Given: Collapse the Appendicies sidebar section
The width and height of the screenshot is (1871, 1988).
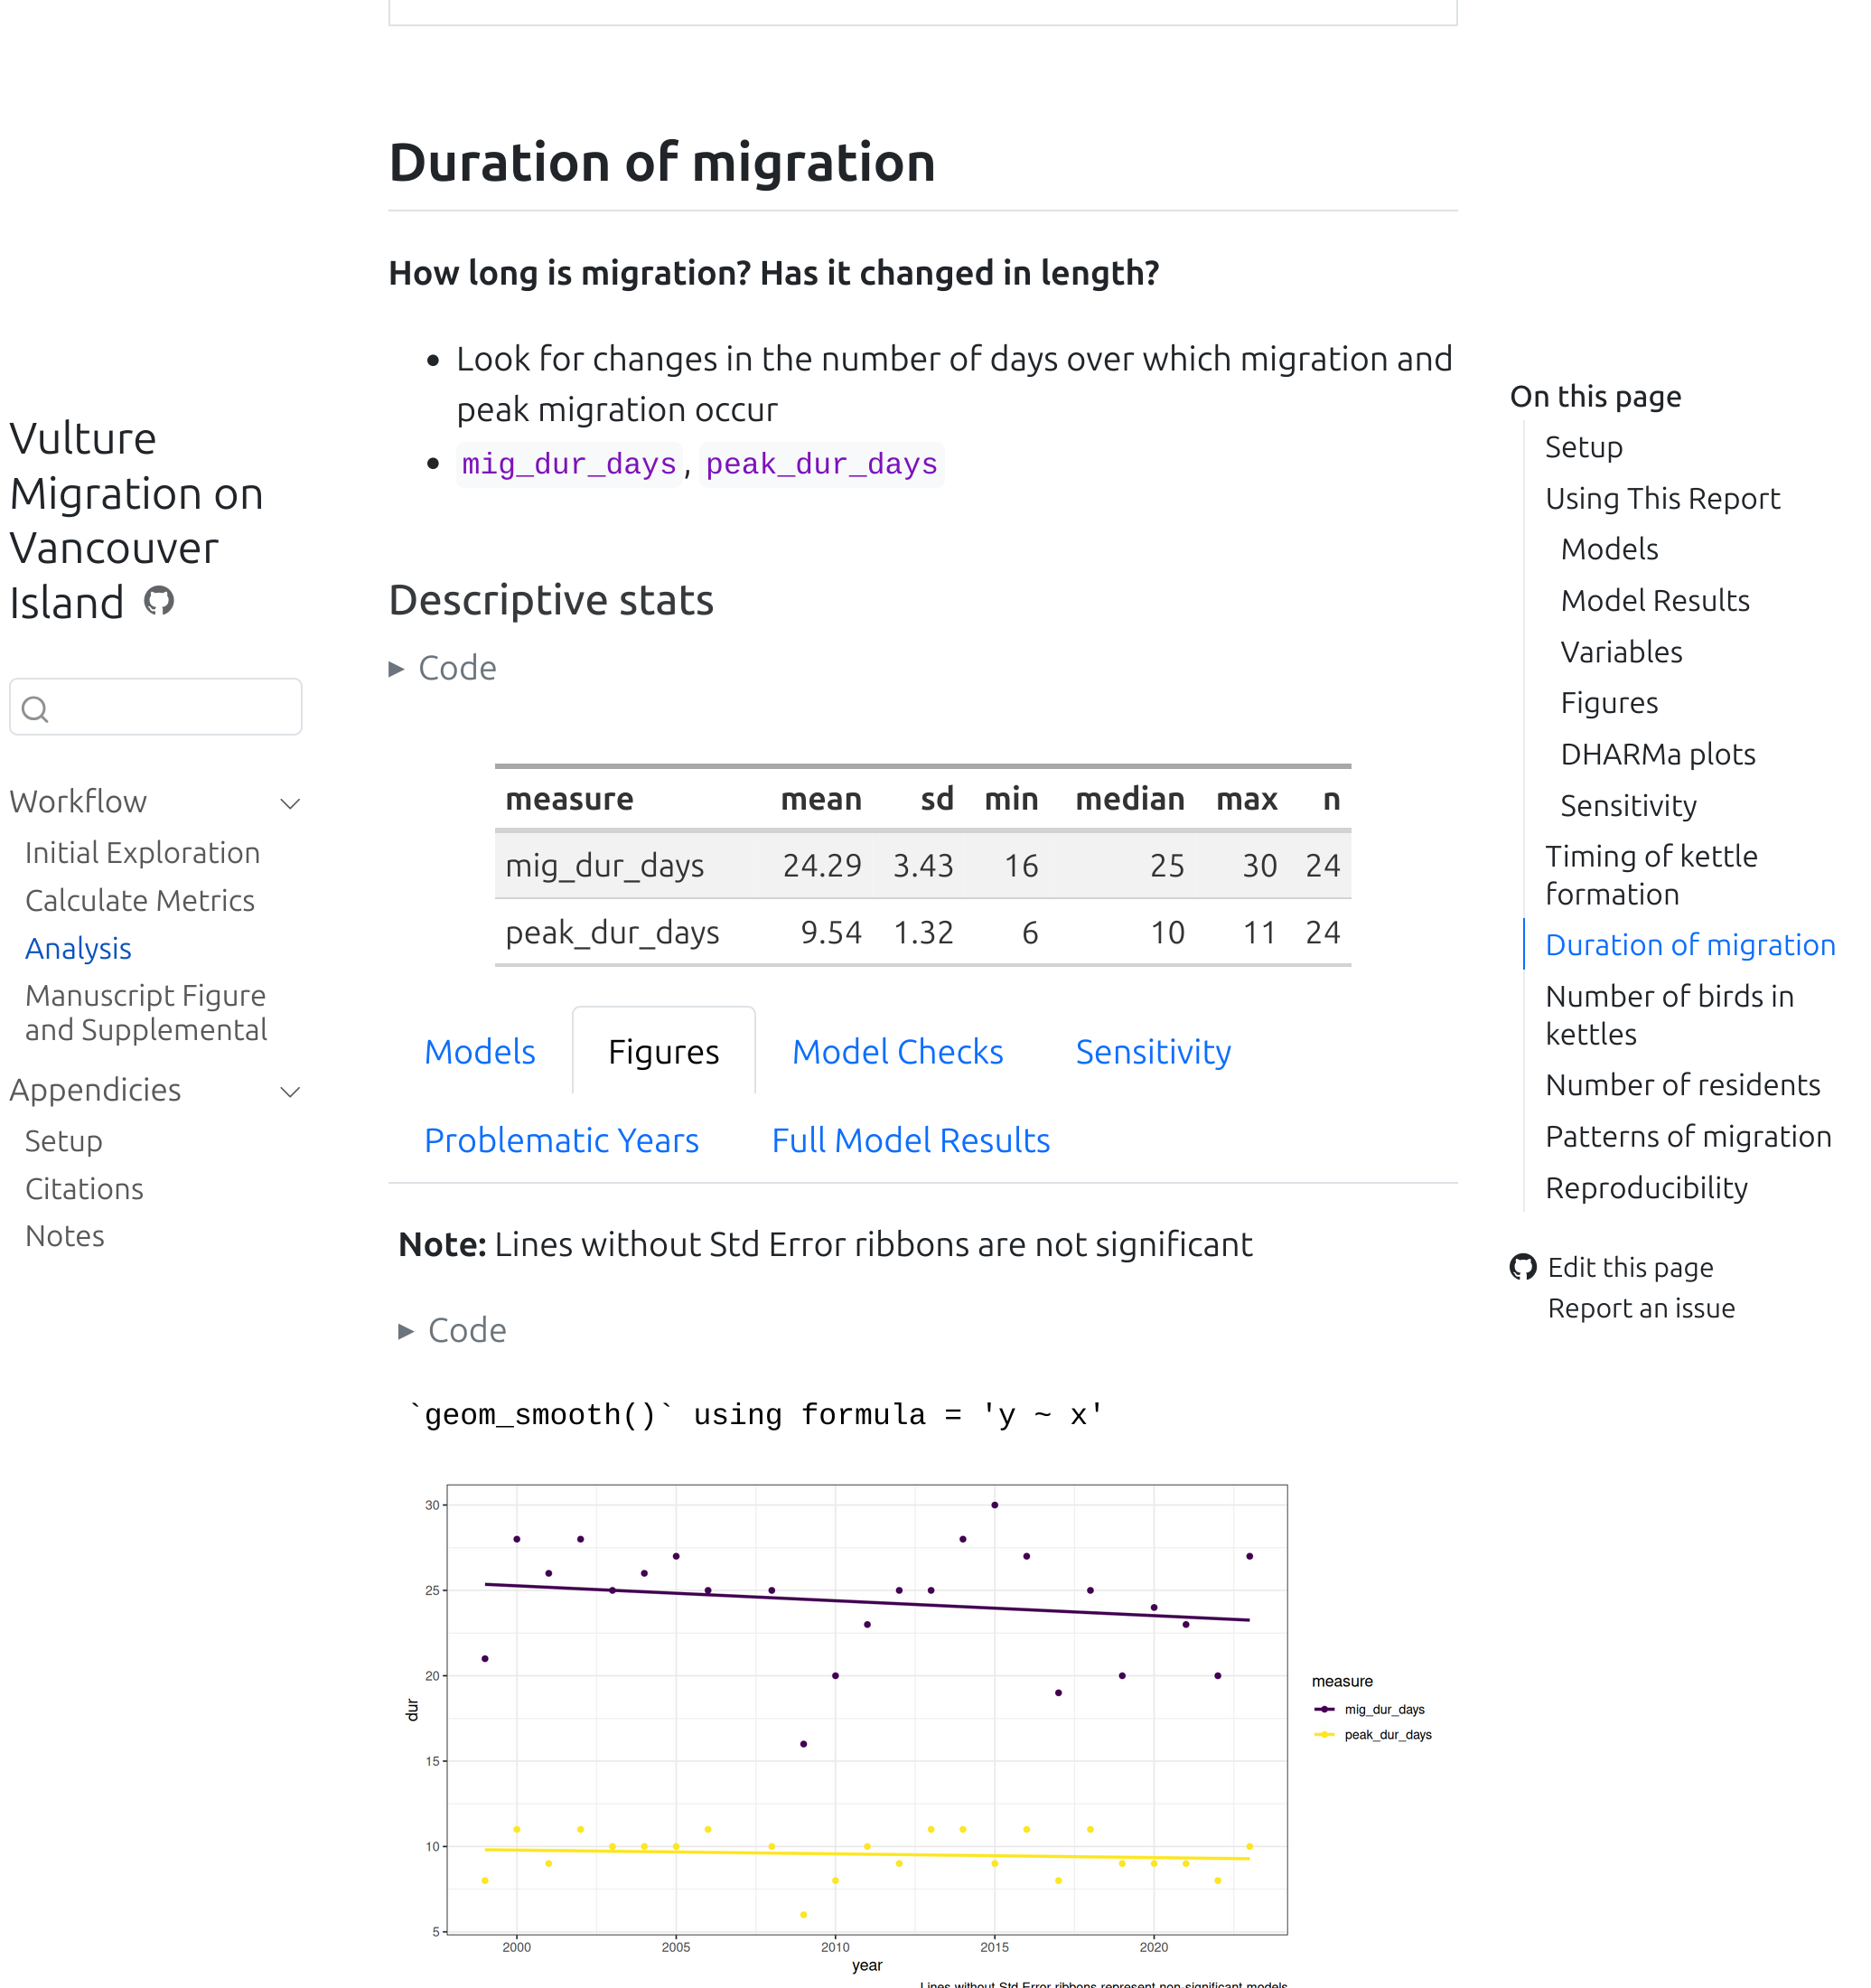Looking at the screenshot, I should pos(290,1091).
